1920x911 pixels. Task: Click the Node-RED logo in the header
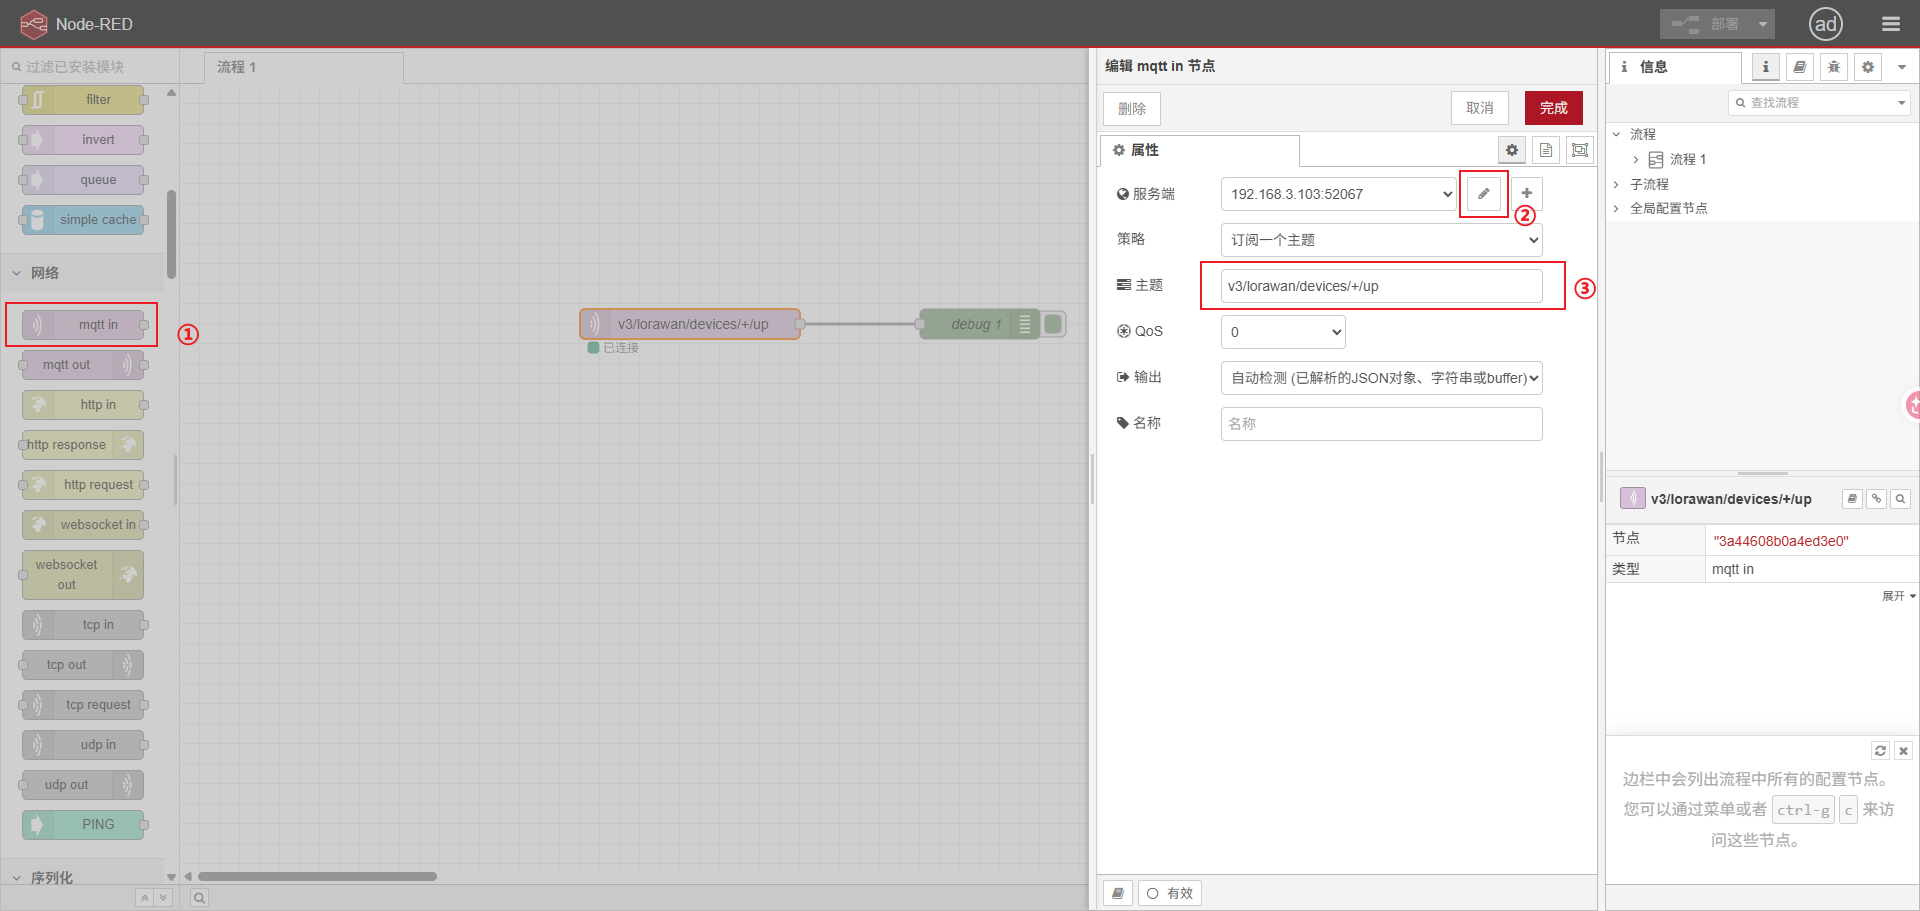[x=34, y=24]
